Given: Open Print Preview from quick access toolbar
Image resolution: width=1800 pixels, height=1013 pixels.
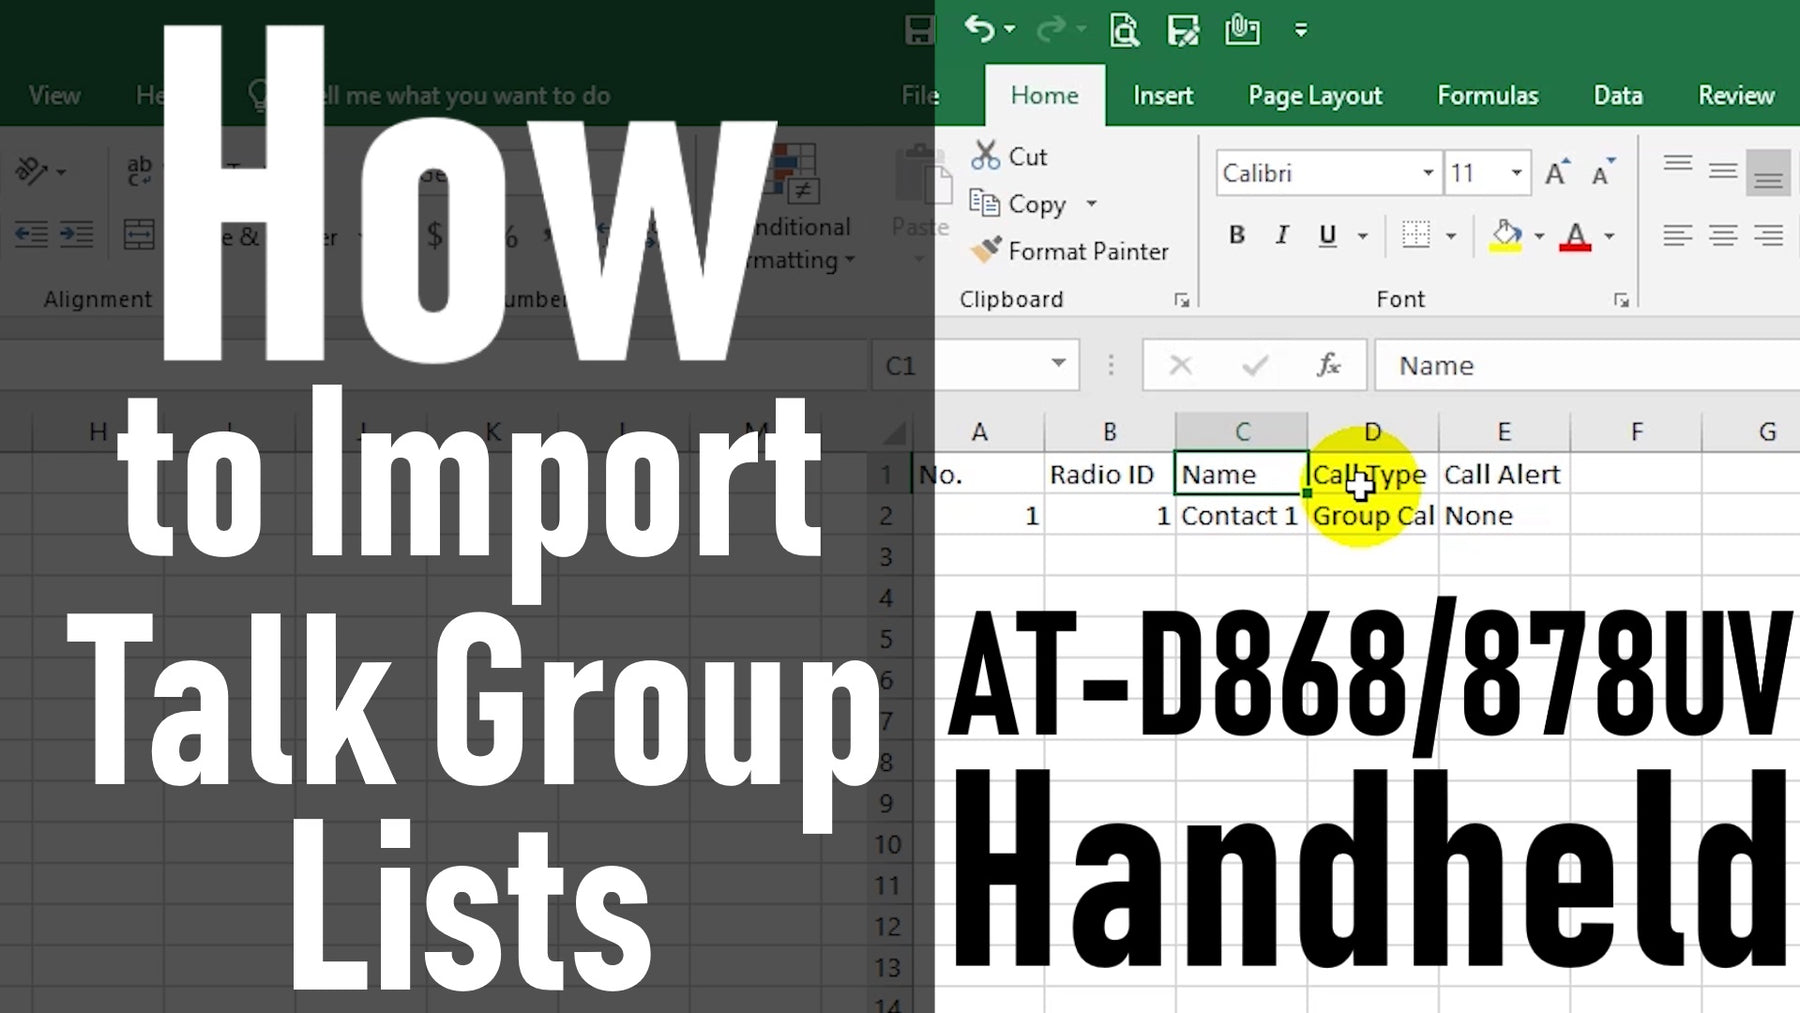Looking at the screenshot, I should point(1125,30).
